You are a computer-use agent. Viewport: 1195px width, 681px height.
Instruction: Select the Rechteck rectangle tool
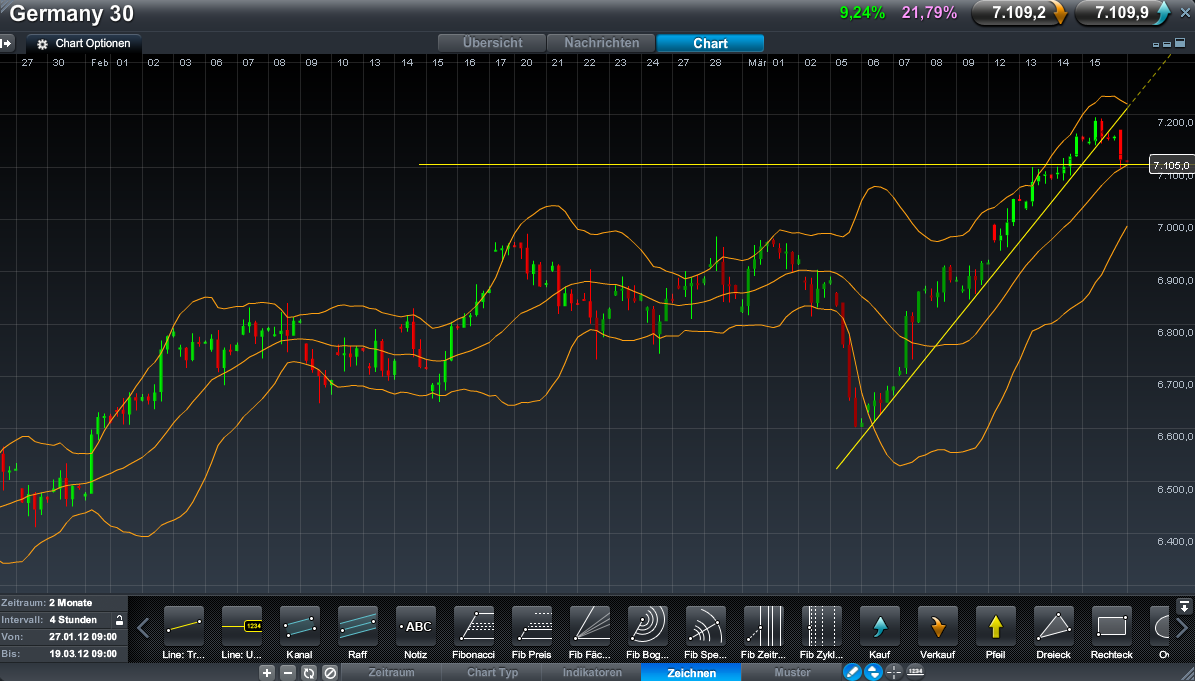coord(1112,627)
